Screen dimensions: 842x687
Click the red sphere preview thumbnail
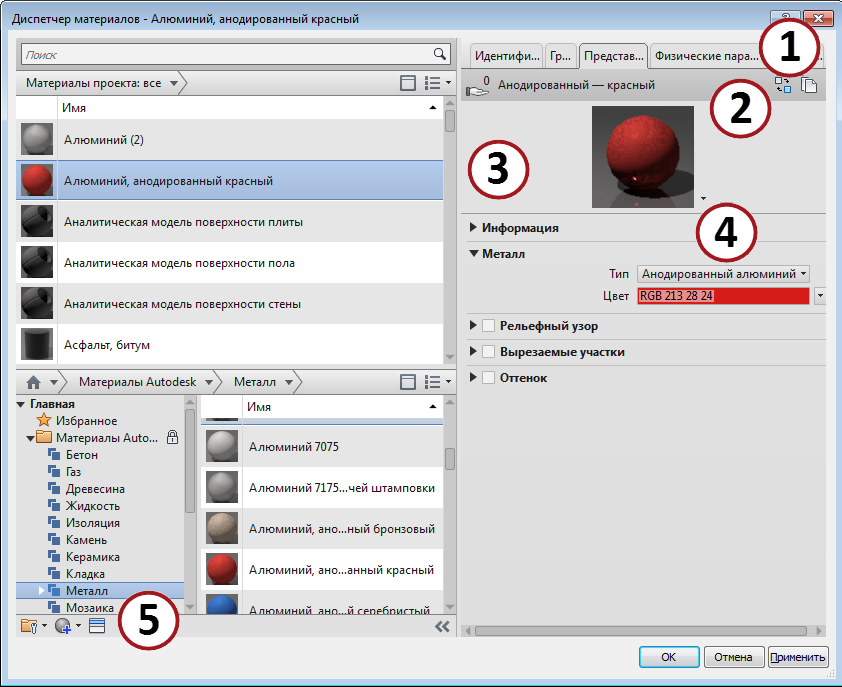(643, 156)
